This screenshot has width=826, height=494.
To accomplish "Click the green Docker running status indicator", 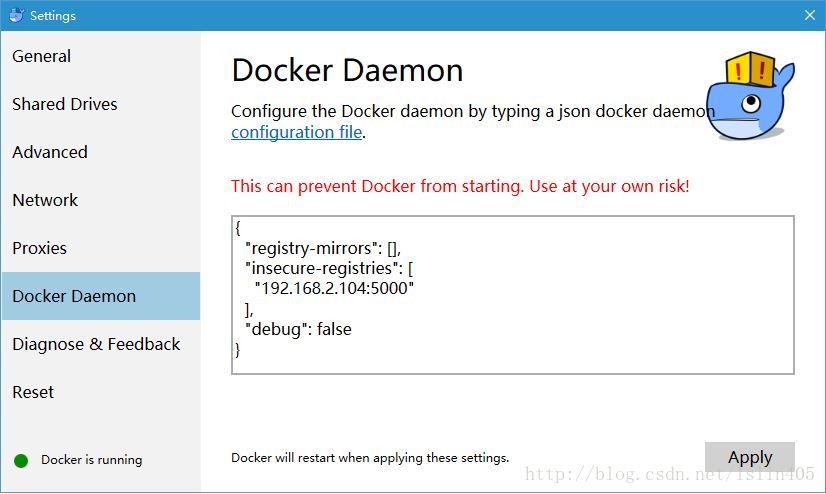I will (x=21, y=461).
